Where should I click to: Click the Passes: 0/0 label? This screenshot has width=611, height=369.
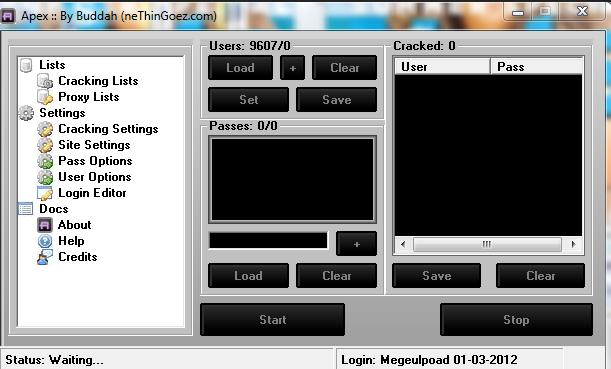(243, 126)
